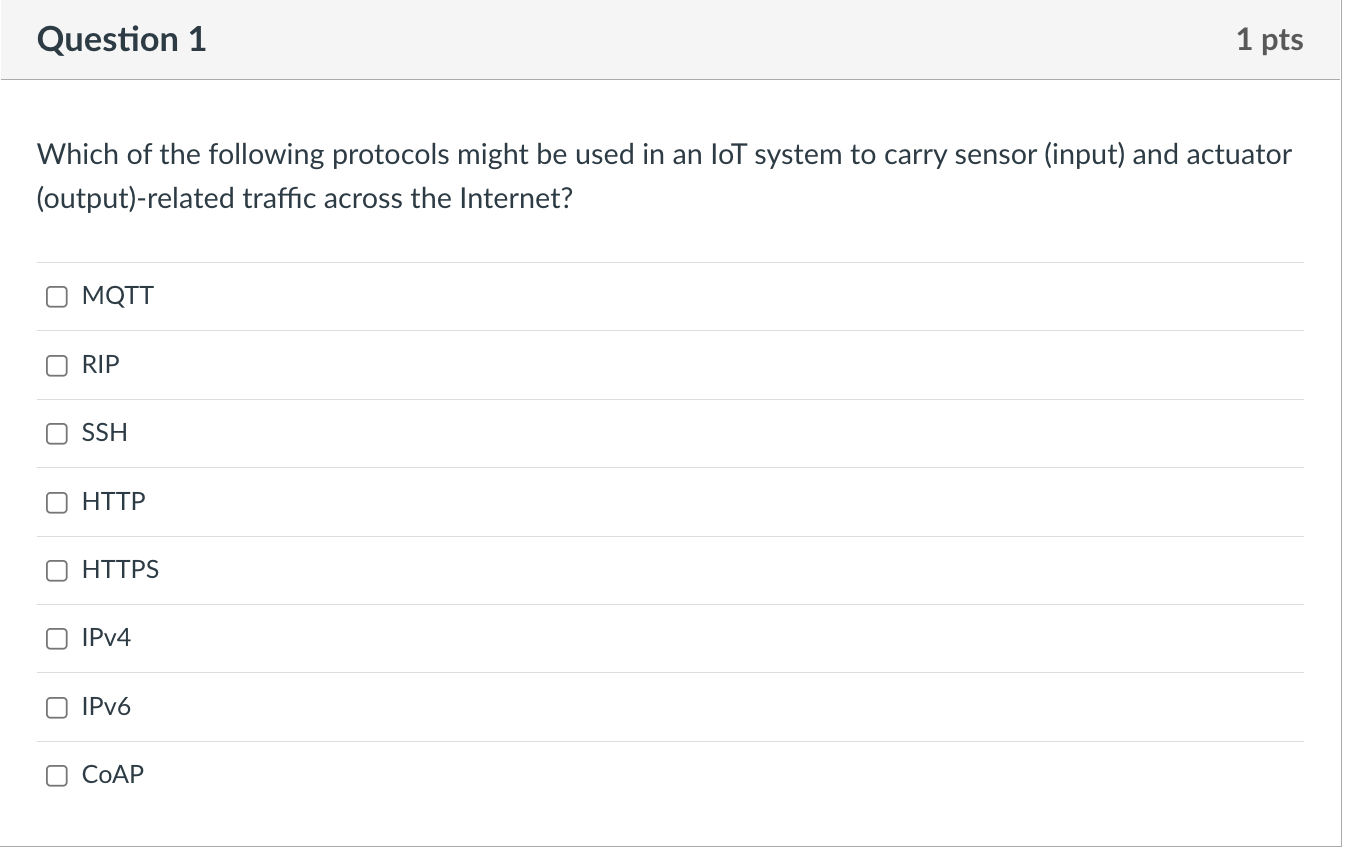
Task: Enable the SSH checkbox
Action: (x=57, y=433)
